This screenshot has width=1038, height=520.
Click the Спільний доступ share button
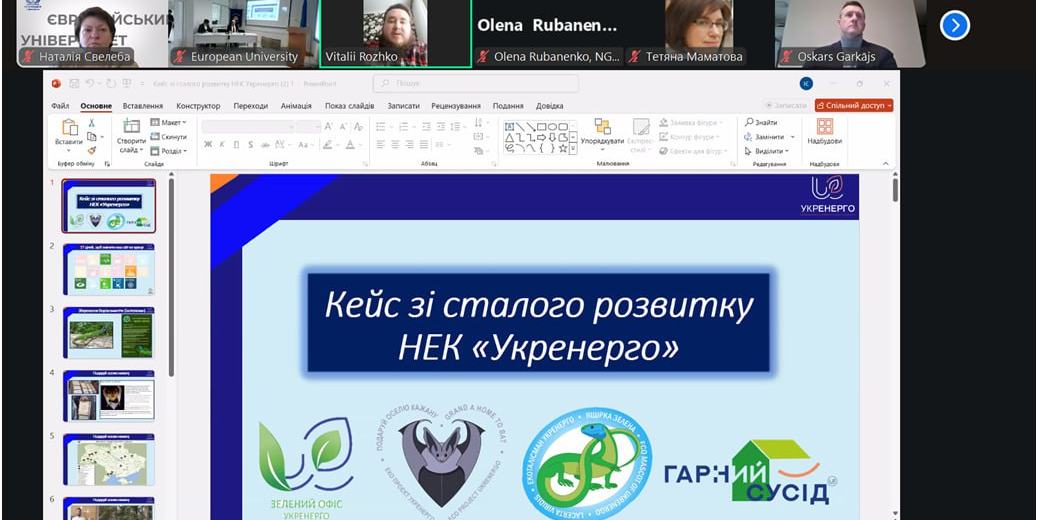(x=854, y=105)
